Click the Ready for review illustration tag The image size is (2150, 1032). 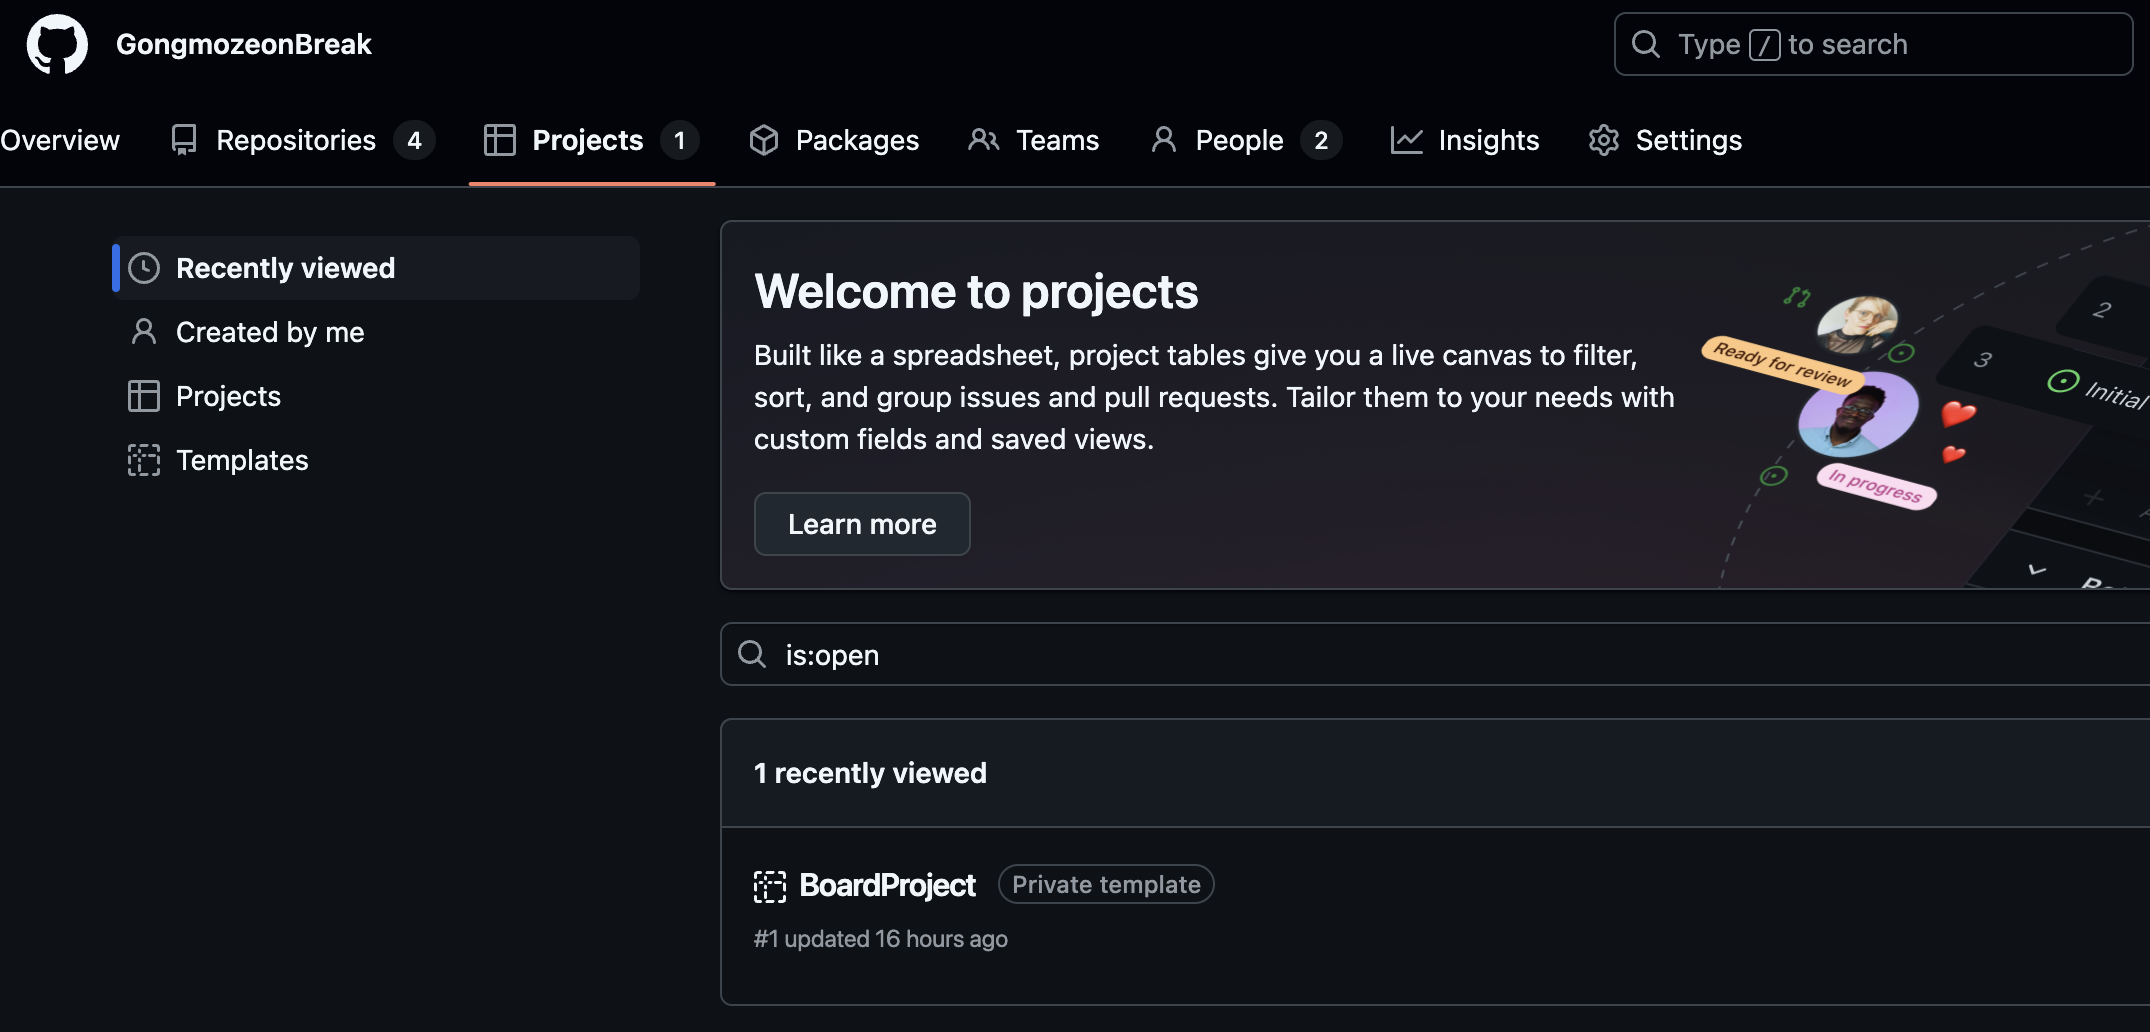1782,364
